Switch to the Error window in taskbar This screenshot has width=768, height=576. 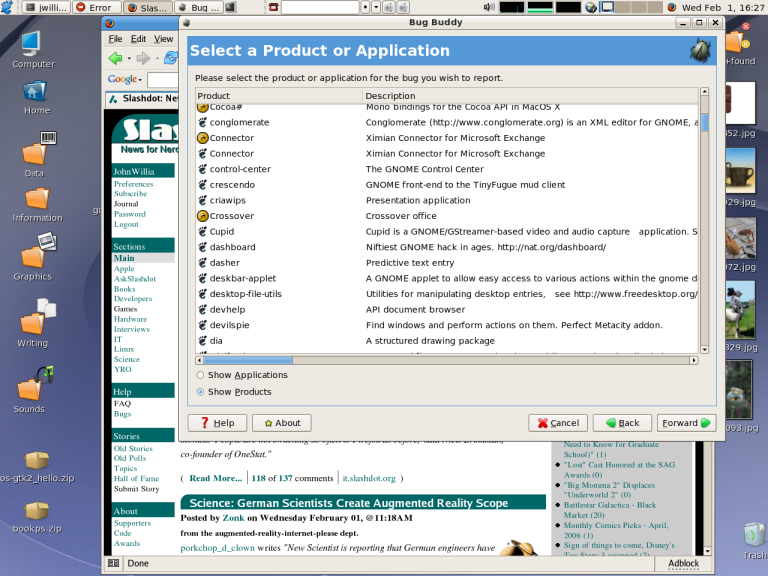tap(96, 7)
